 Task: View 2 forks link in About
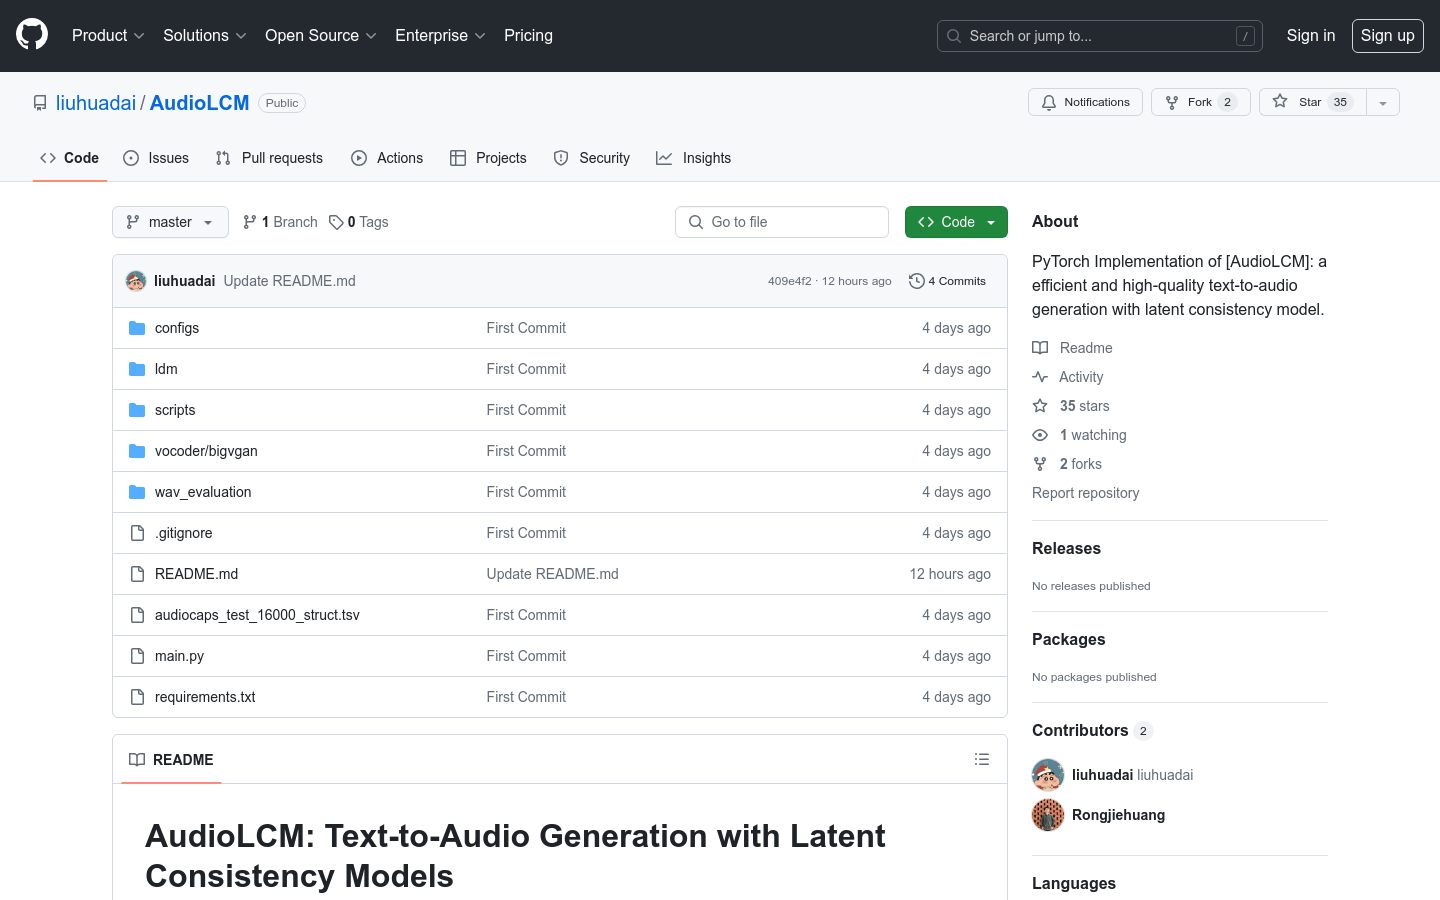pos(1067,464)
